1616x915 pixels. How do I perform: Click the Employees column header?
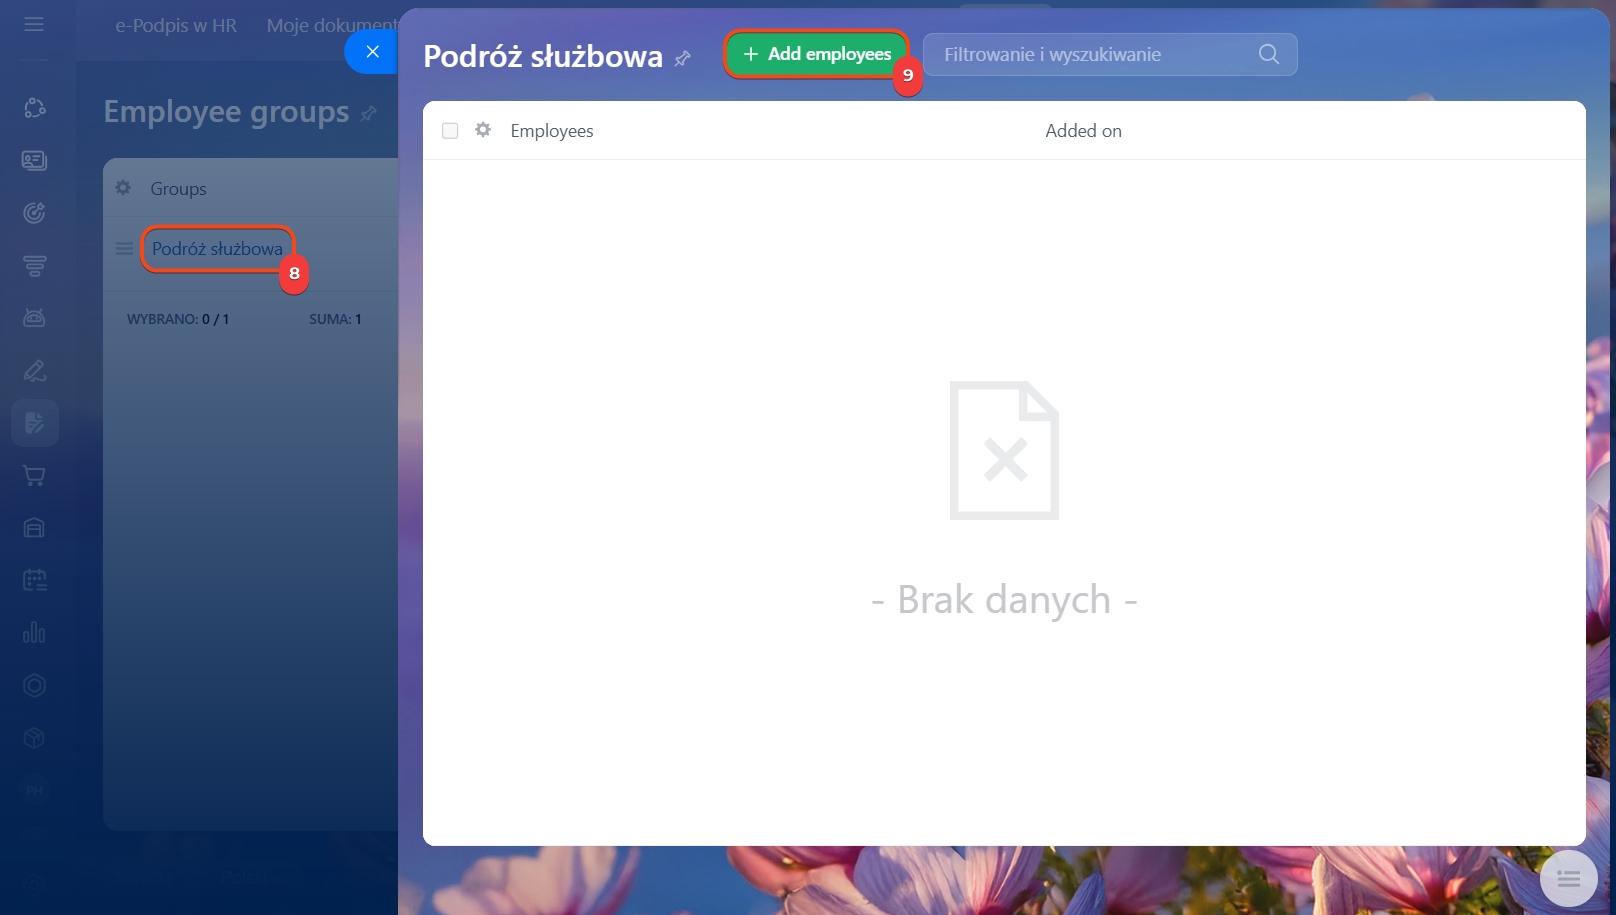click(x=552, y=131)
